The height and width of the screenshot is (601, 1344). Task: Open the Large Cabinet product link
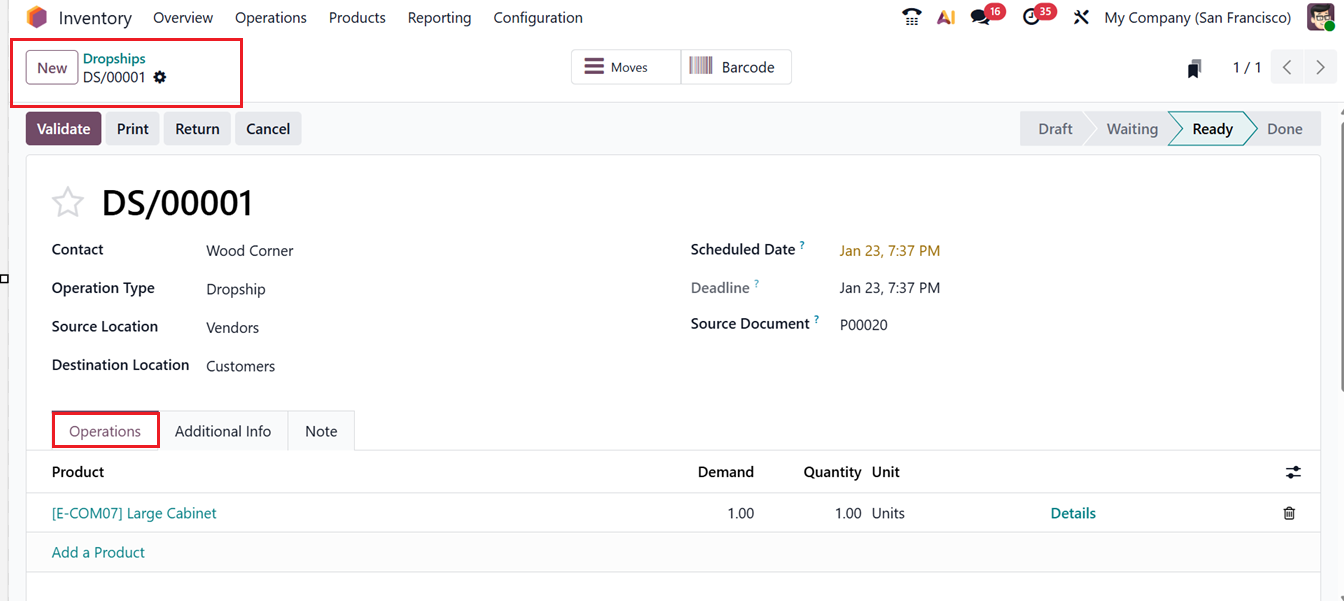(134, 512)
